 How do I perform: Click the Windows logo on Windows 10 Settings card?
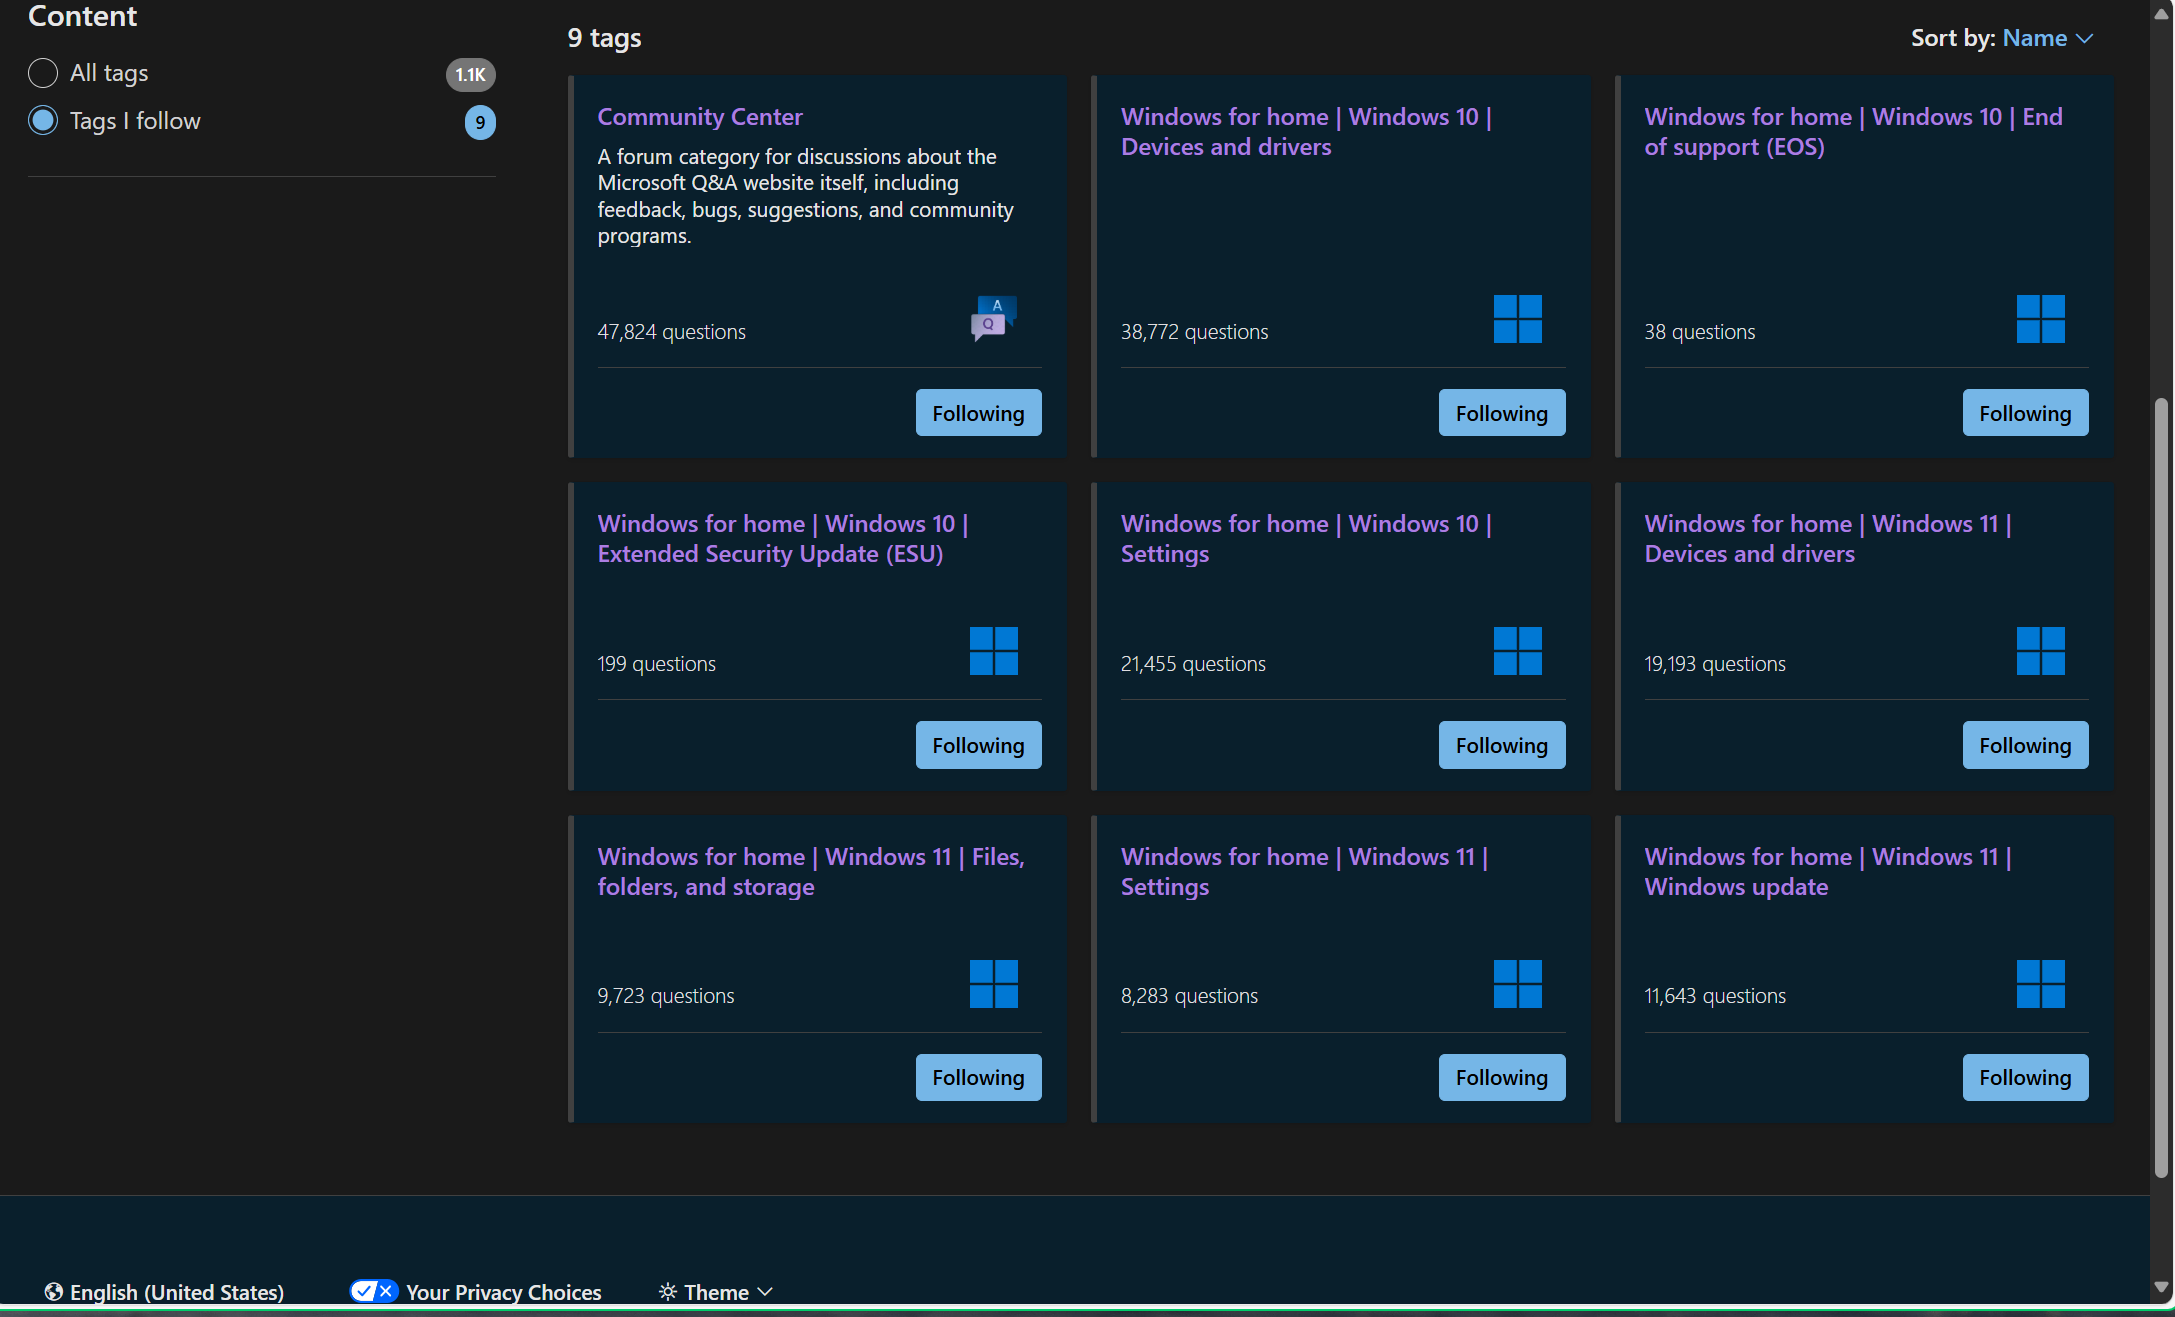tap(1517, 651)
